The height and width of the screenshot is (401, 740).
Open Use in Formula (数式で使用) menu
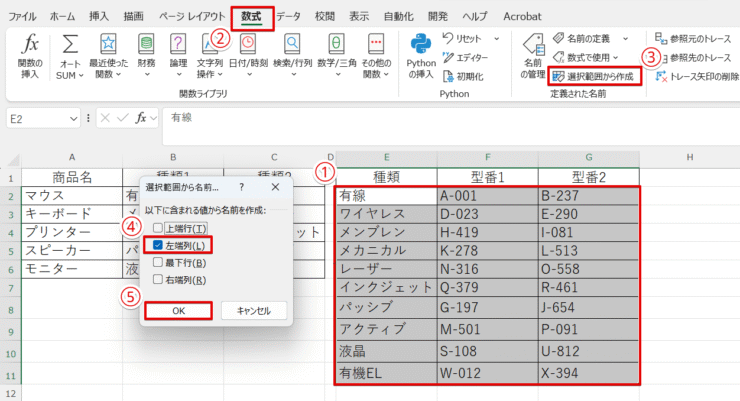586,58
